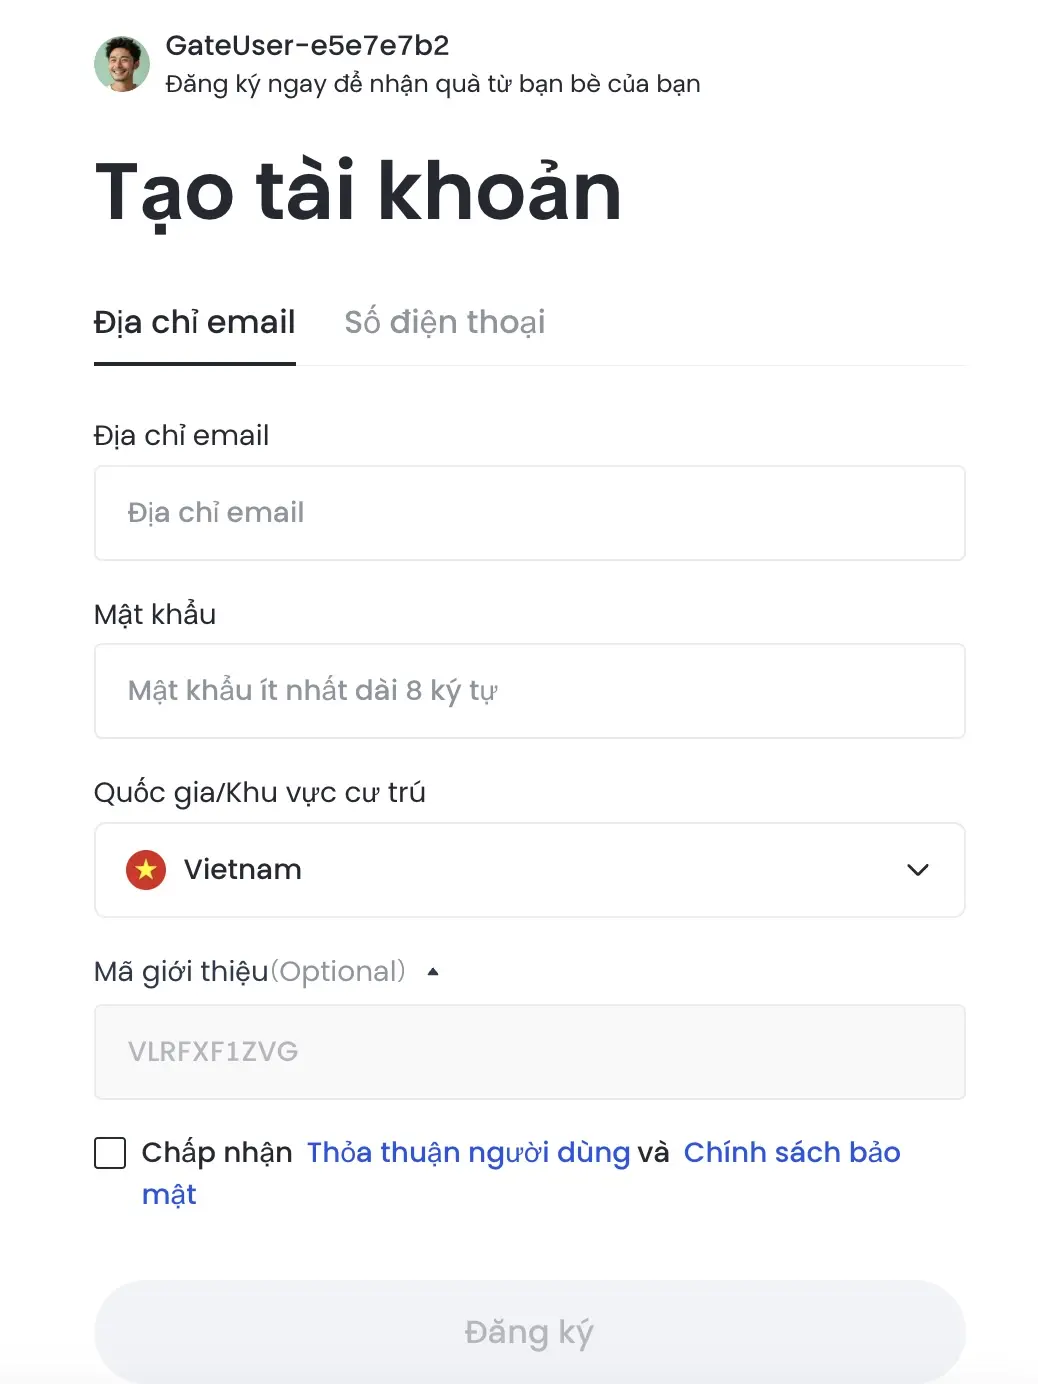Switch to the Số điện thoại tab
This screenshot has width=1038, height=1384.
tap(444, 322)
